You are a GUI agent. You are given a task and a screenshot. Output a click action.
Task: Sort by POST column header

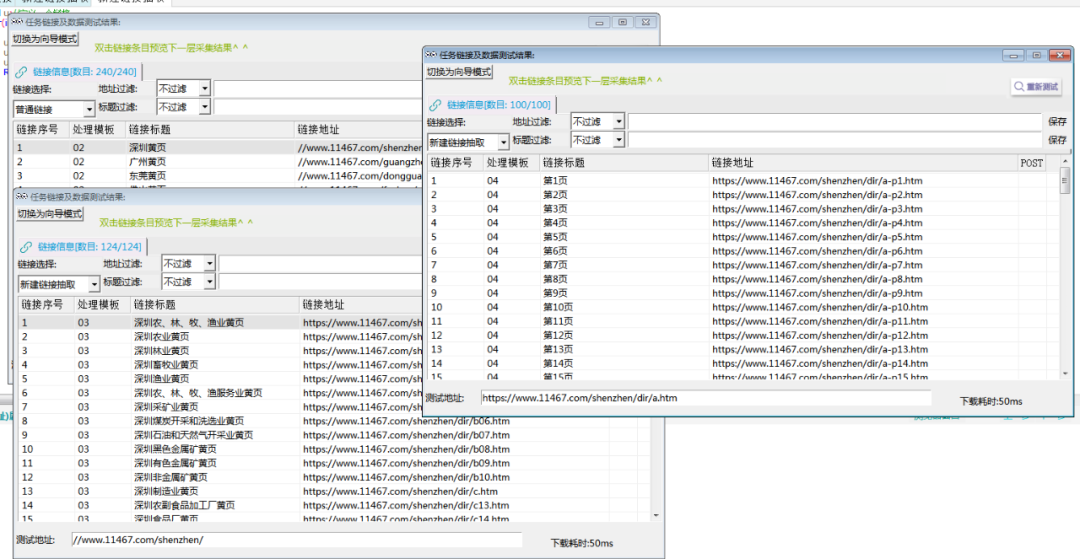pos(1031,163)
